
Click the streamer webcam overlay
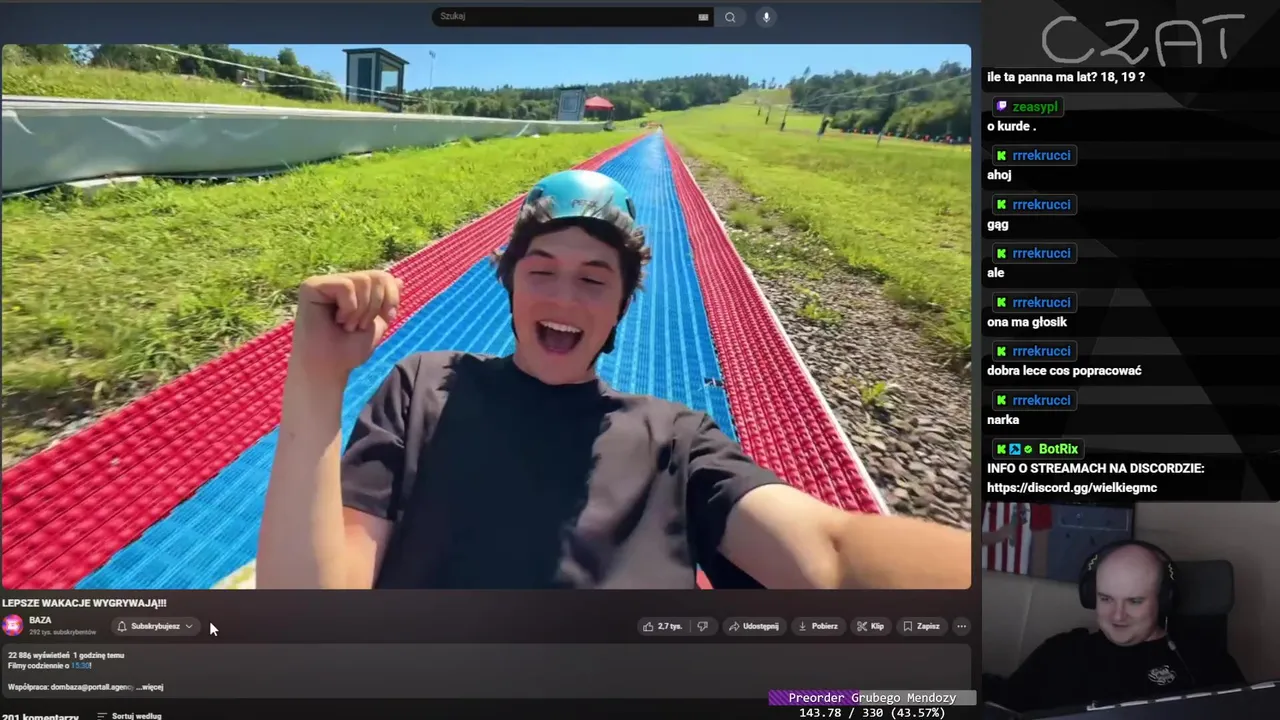[1131, 611]
